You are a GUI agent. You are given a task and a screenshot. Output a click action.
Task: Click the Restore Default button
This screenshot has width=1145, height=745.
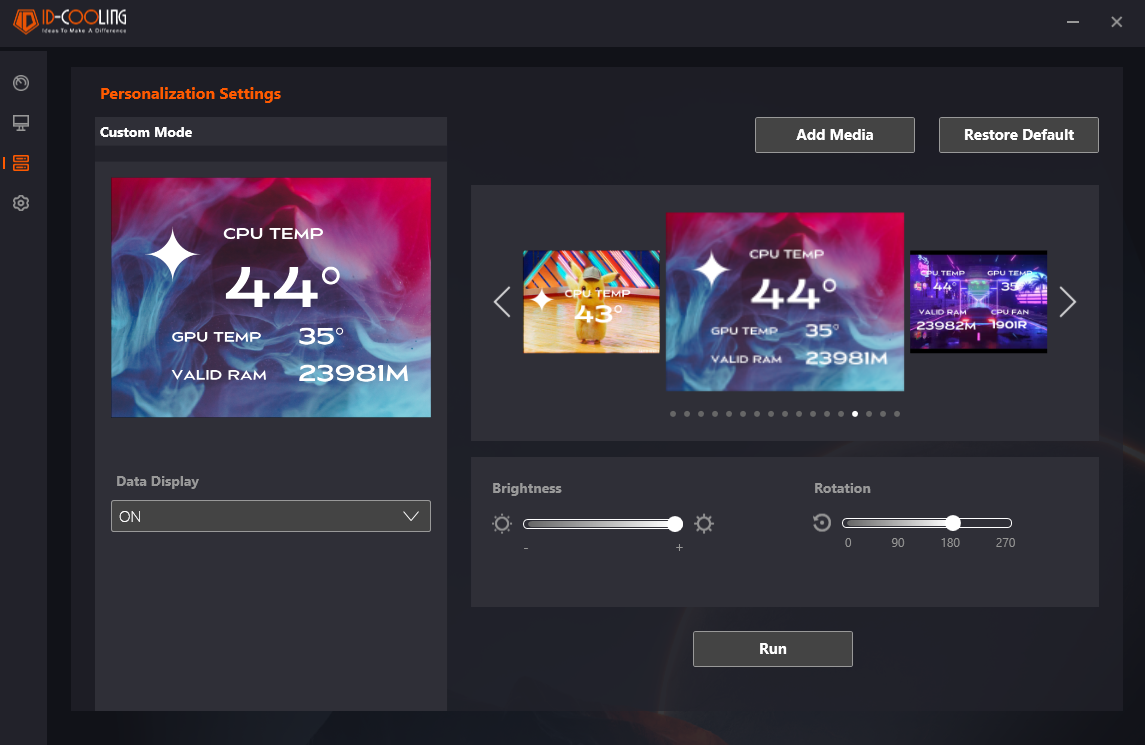pyautogui.click(x=1019, y=135)
